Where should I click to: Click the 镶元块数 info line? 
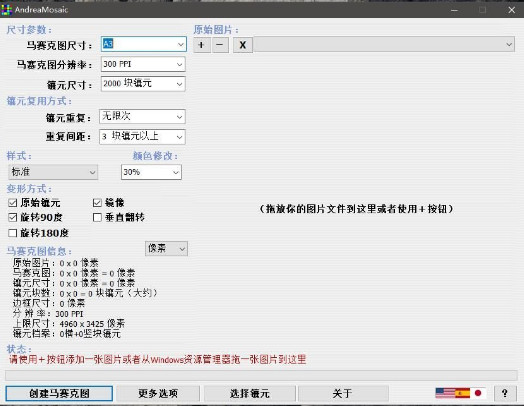click(85, 293)
